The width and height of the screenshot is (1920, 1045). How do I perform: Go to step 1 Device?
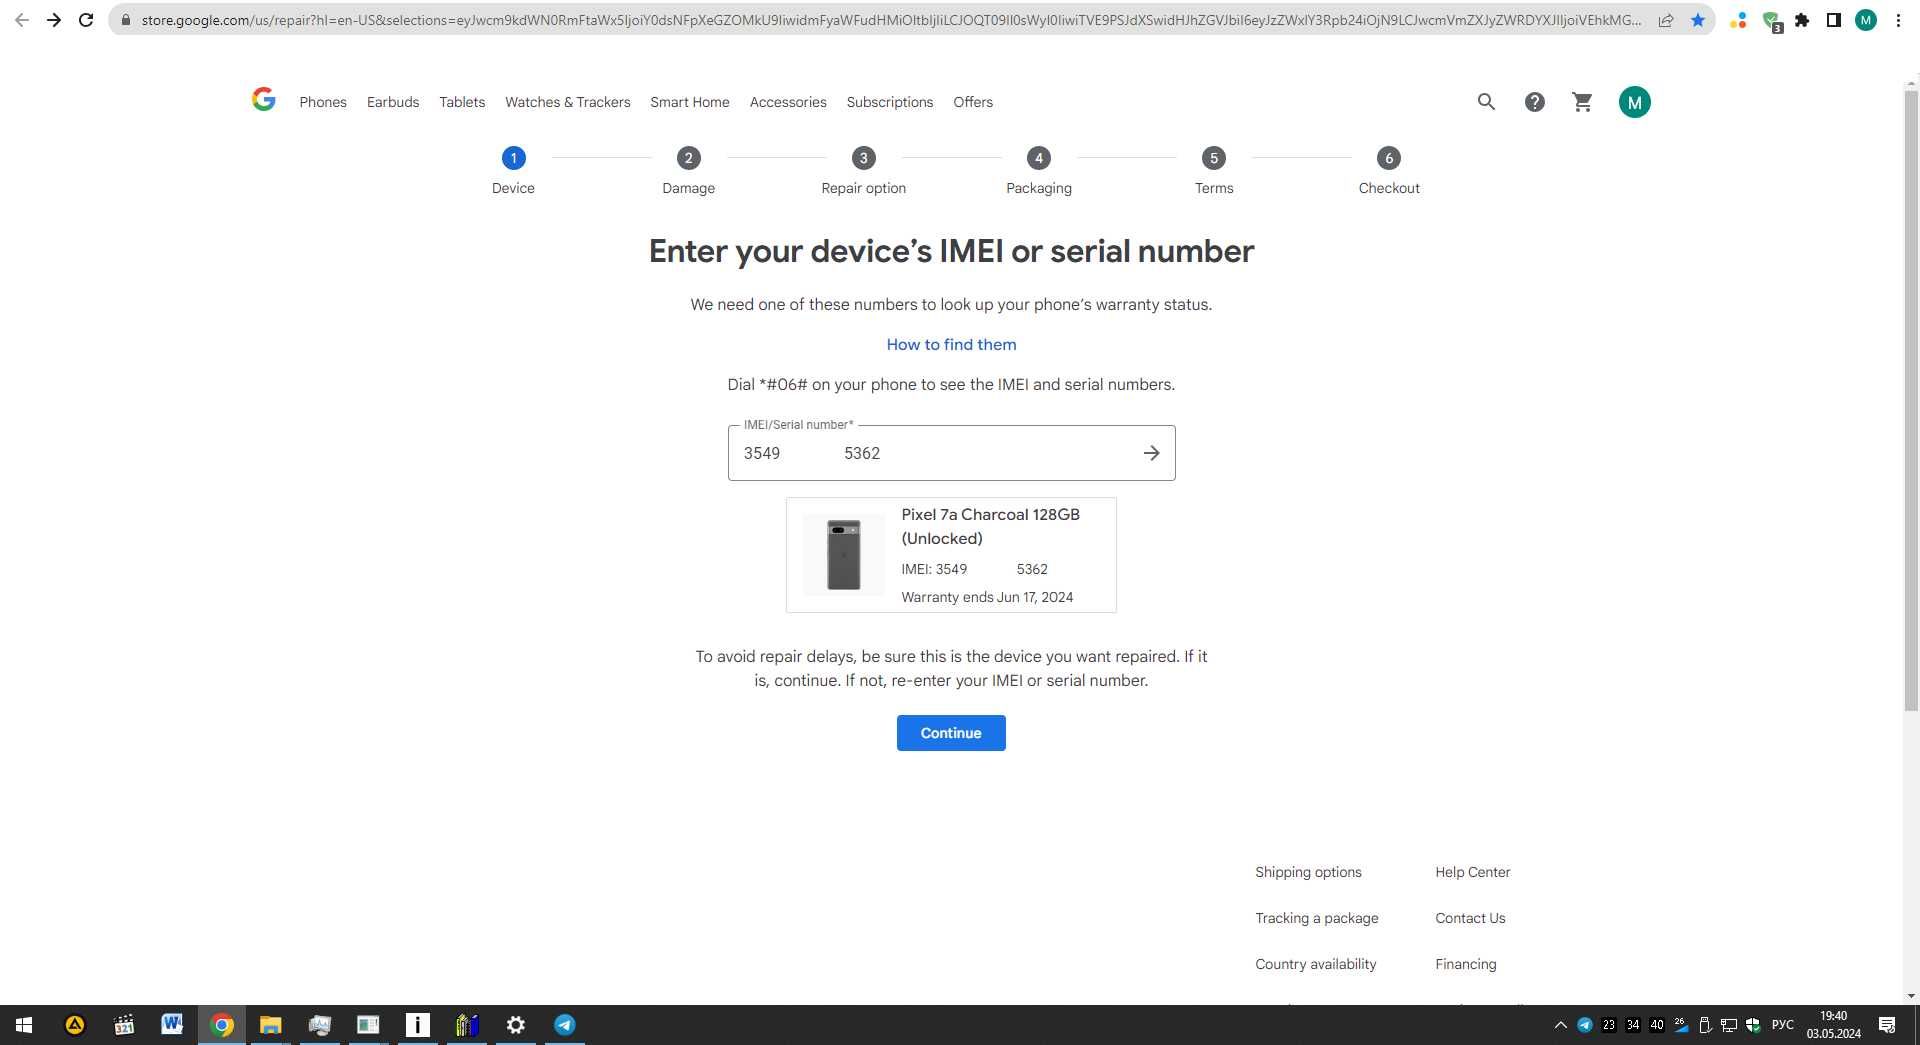(x=513, y=170)
